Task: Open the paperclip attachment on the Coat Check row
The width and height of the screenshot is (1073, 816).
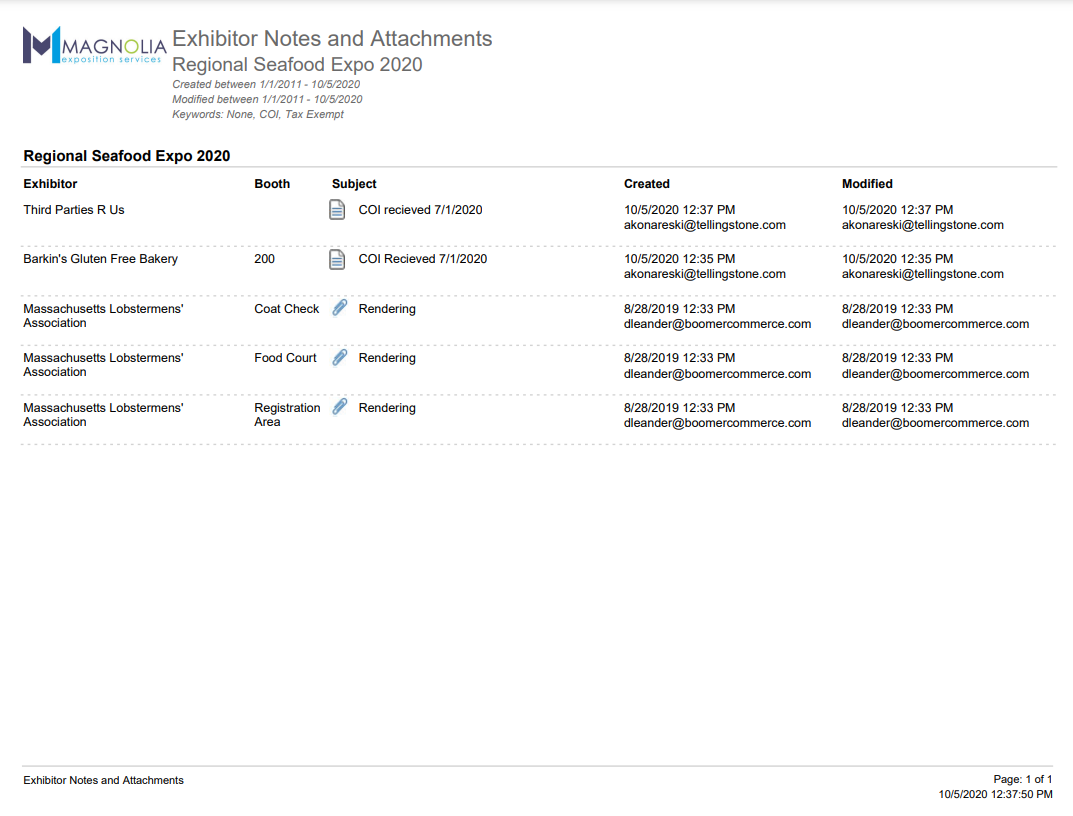Action: pyautogui.click(x=340, y=308)
